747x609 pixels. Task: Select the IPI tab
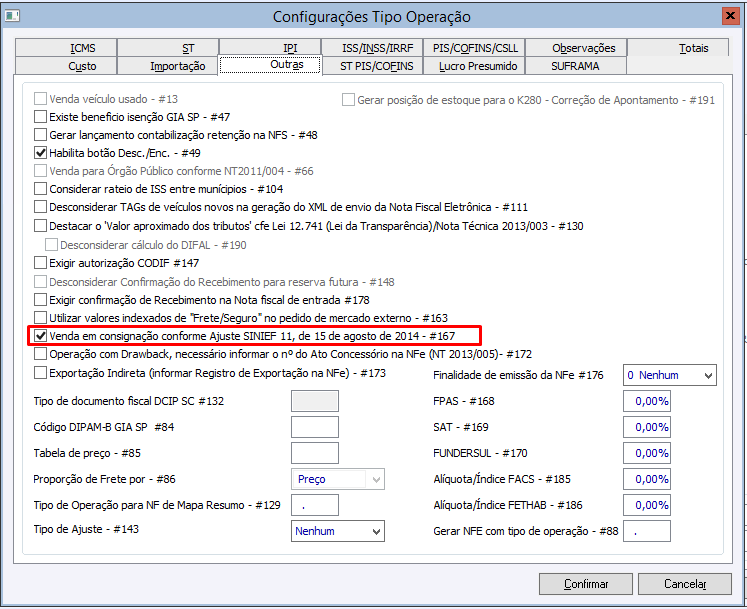(270, 48)
